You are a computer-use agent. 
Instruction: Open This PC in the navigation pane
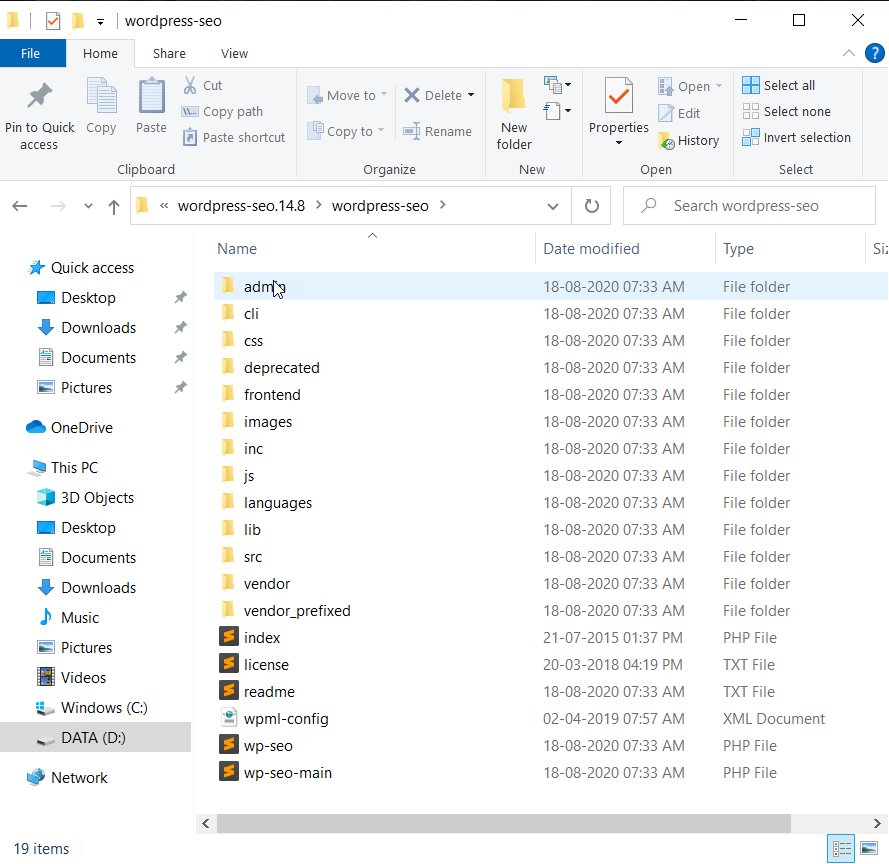pos(64,468)
